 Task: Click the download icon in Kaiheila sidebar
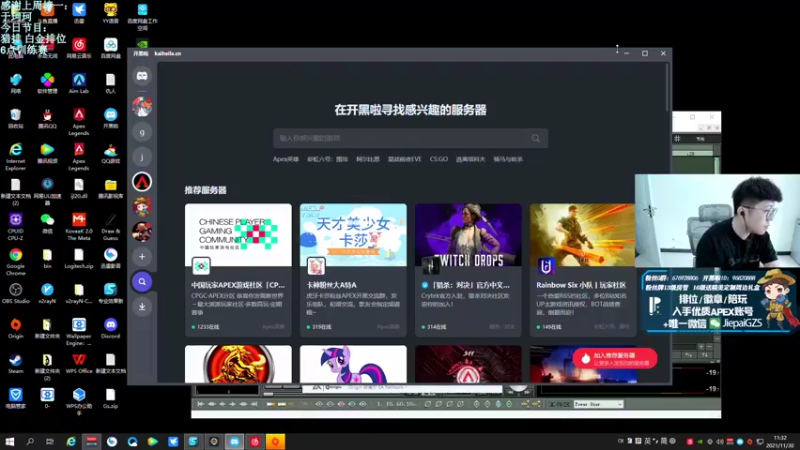tap(142, 307)
